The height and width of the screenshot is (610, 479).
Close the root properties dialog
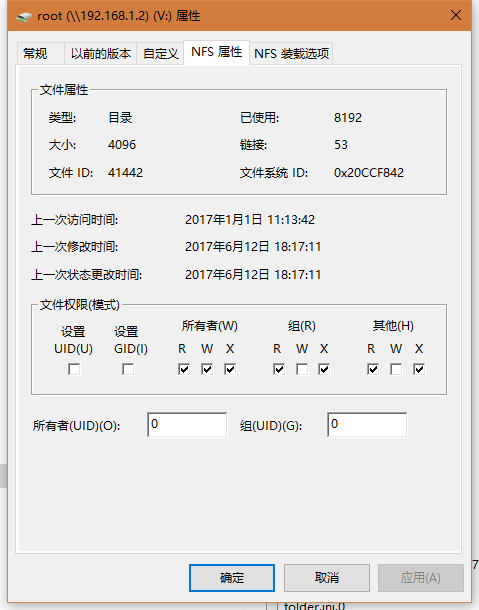tap(456, 15)
